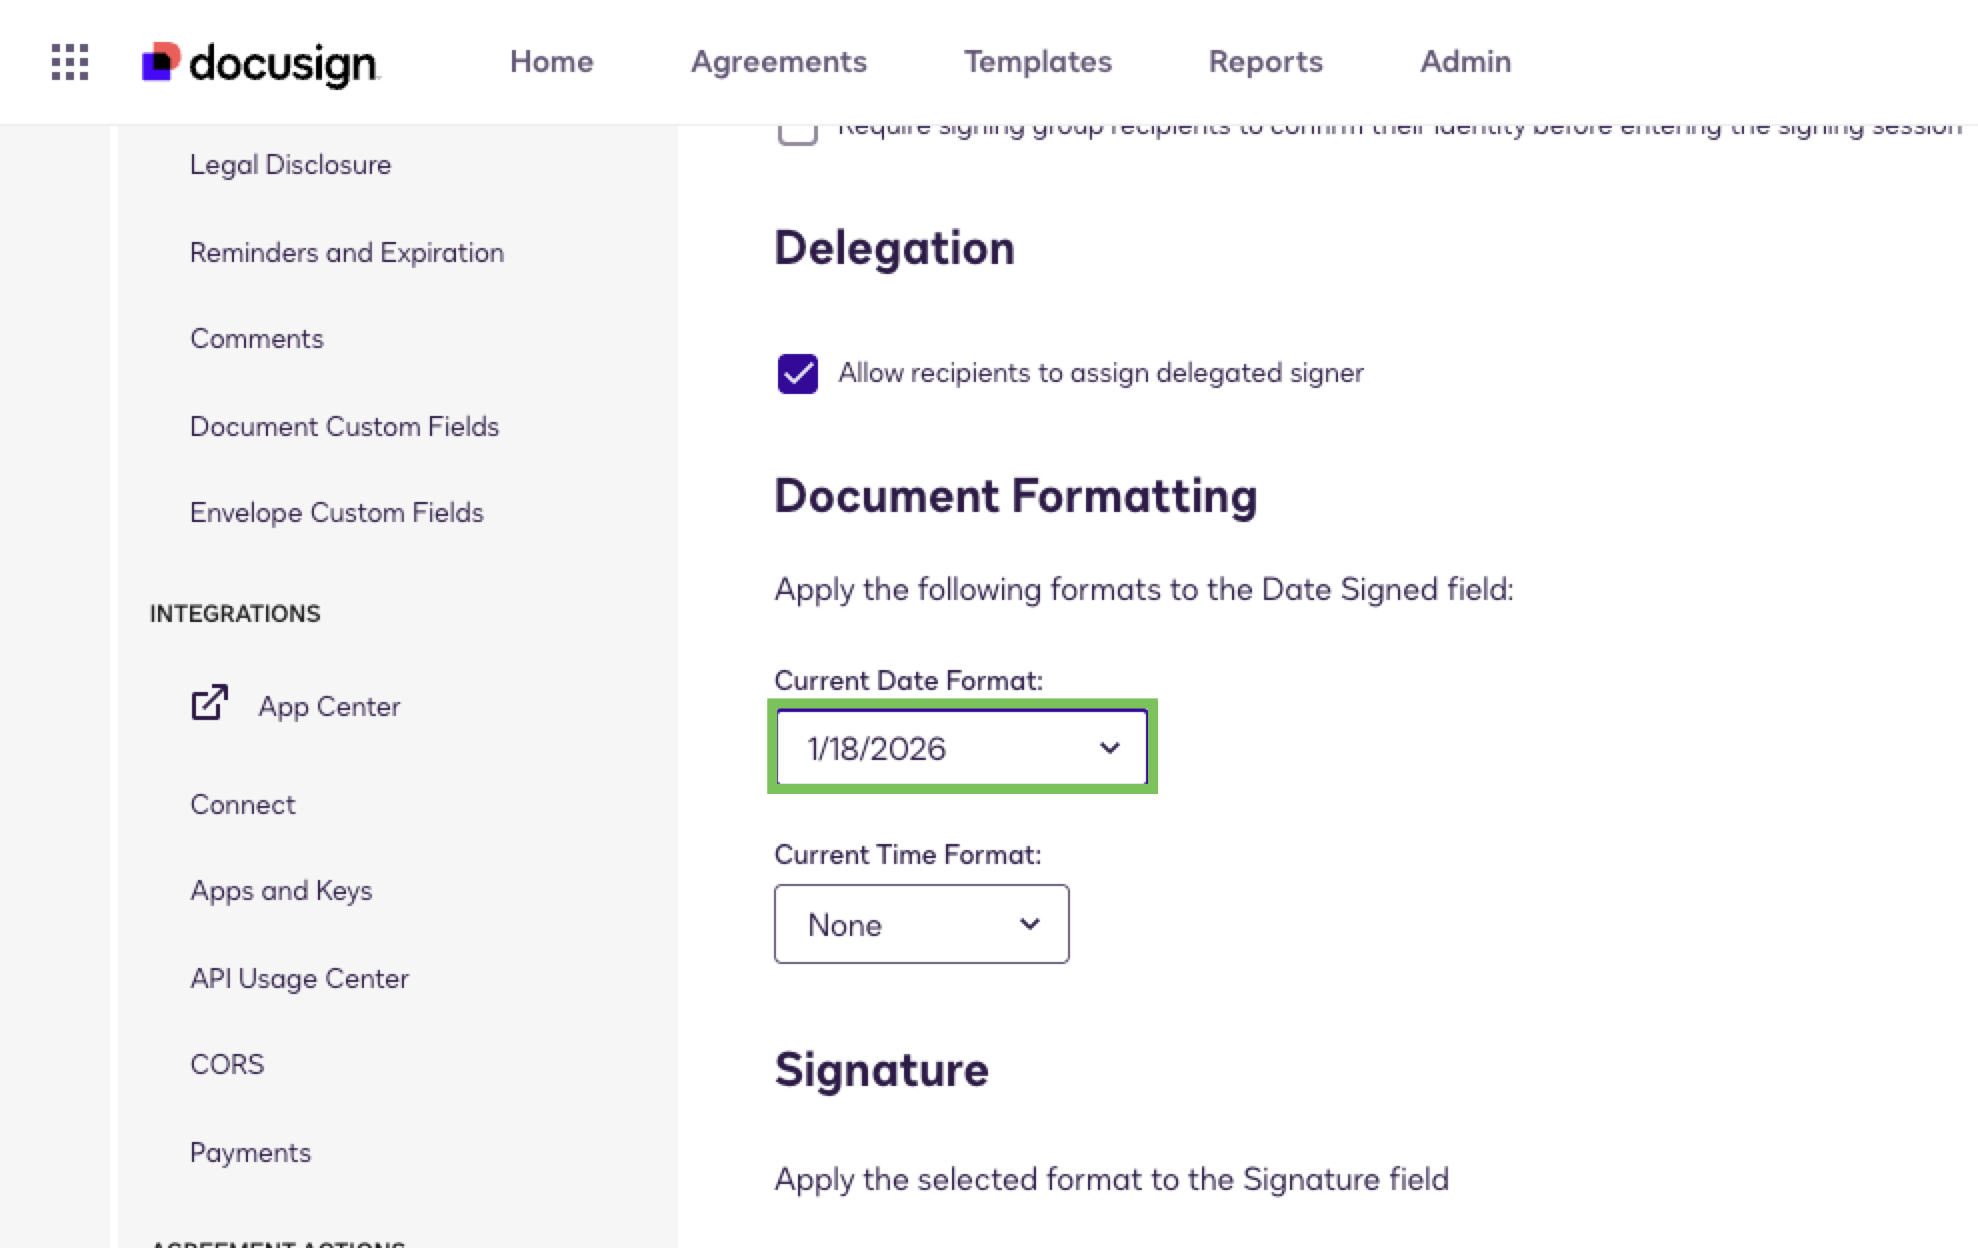Open the Current Time Format dropdown
This screenshot has width=1978, height=1248.
coord(920,923)
